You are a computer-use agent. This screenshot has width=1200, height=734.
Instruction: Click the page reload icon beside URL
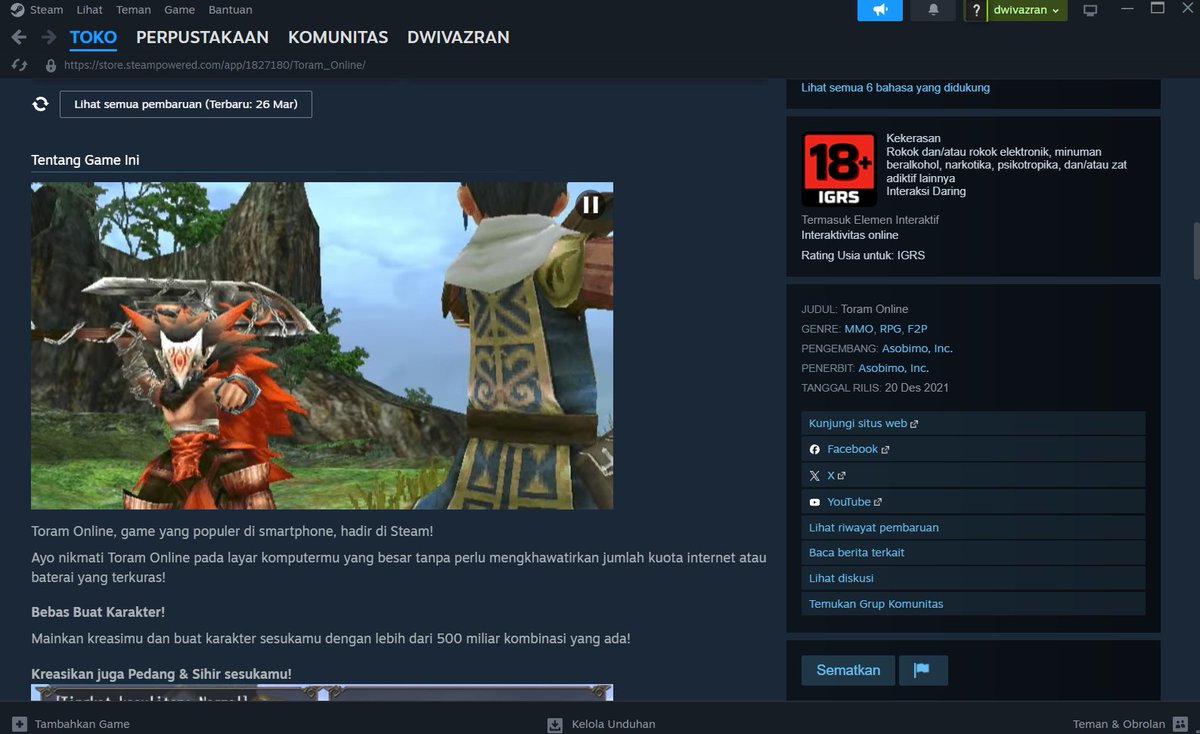pyautogui.click(x=18, y=65)
